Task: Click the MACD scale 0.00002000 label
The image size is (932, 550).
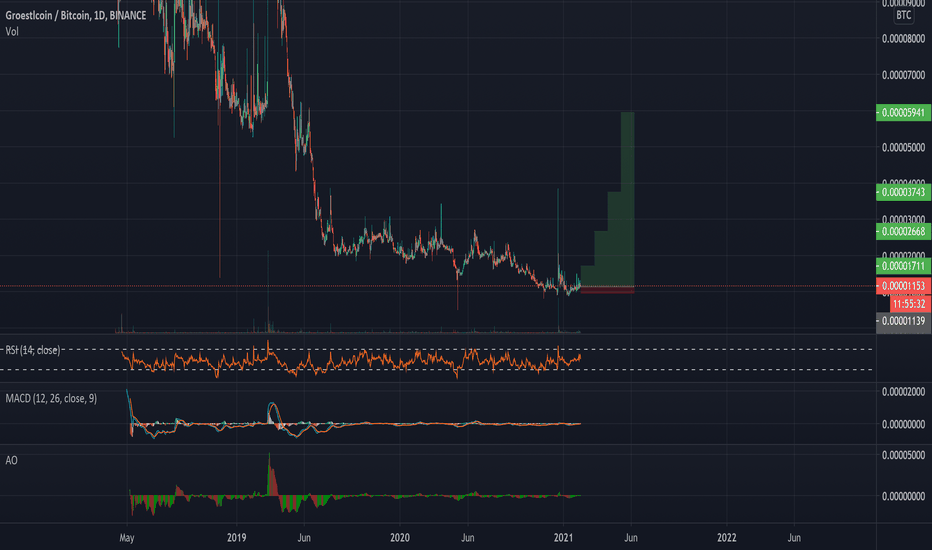Action: coord(903,392)
